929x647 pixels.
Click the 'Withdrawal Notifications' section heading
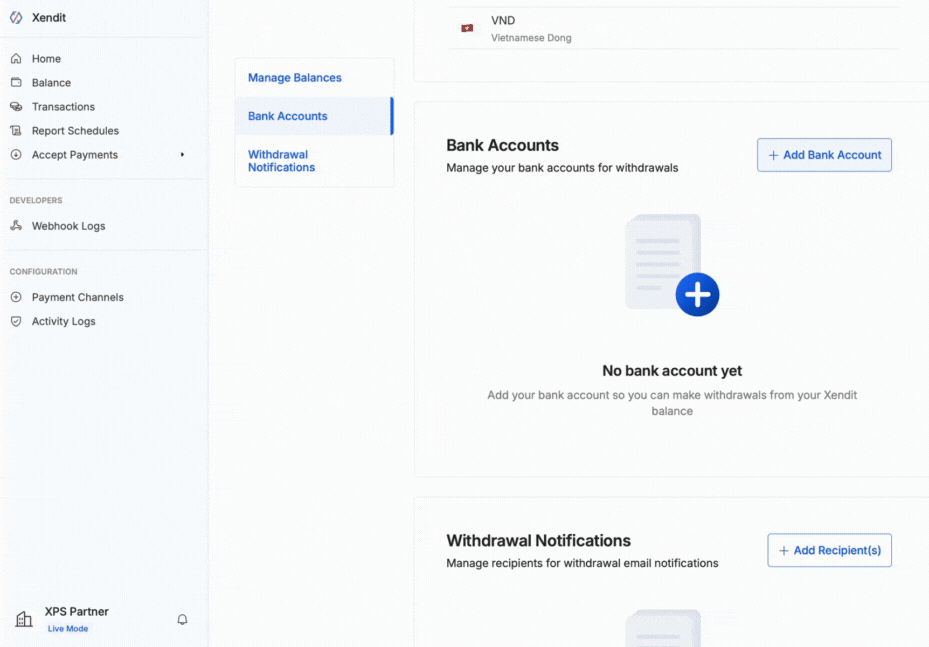pos(539,540)
